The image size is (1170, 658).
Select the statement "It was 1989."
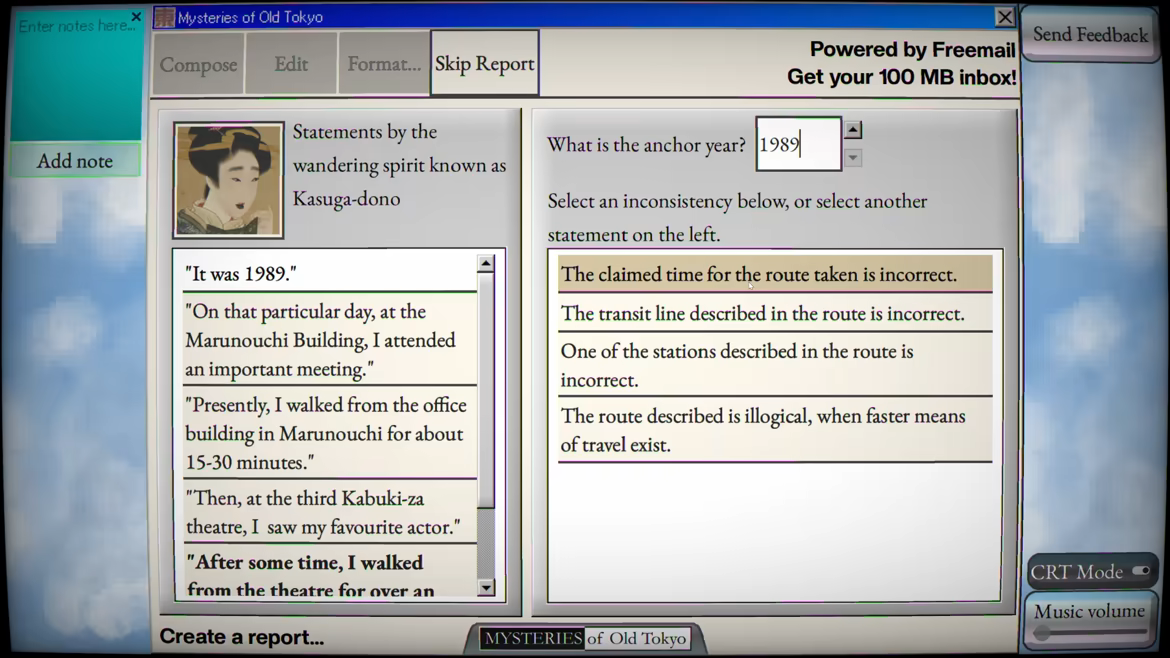point(330,274)
